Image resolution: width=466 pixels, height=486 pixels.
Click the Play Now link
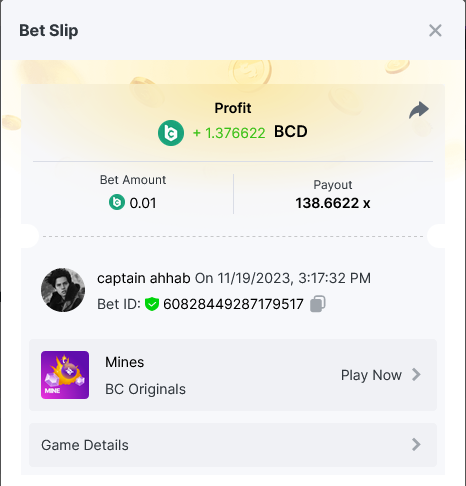pos(371,375)
